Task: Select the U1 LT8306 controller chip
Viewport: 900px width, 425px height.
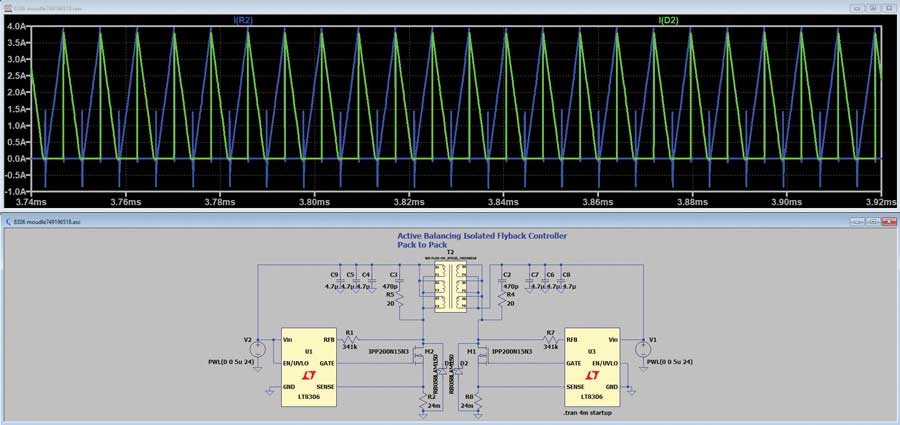Action: (307, 366)
